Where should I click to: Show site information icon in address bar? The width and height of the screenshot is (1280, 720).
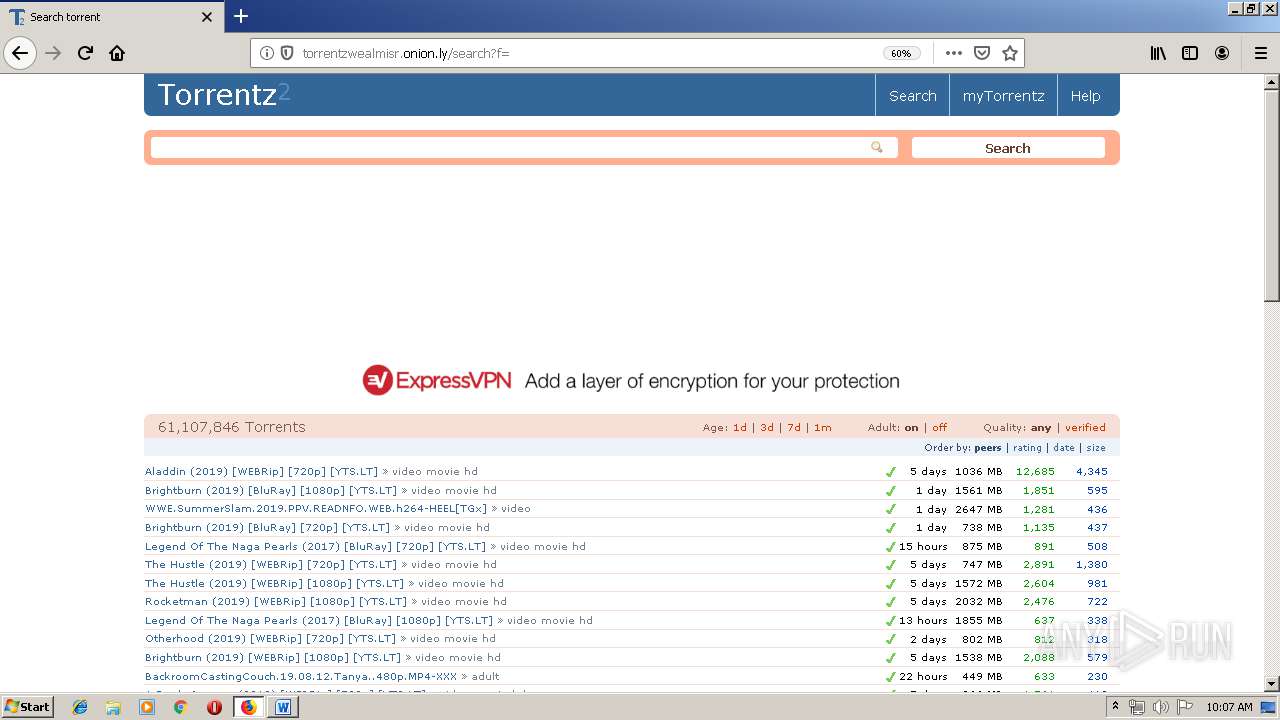pos(267,53)
